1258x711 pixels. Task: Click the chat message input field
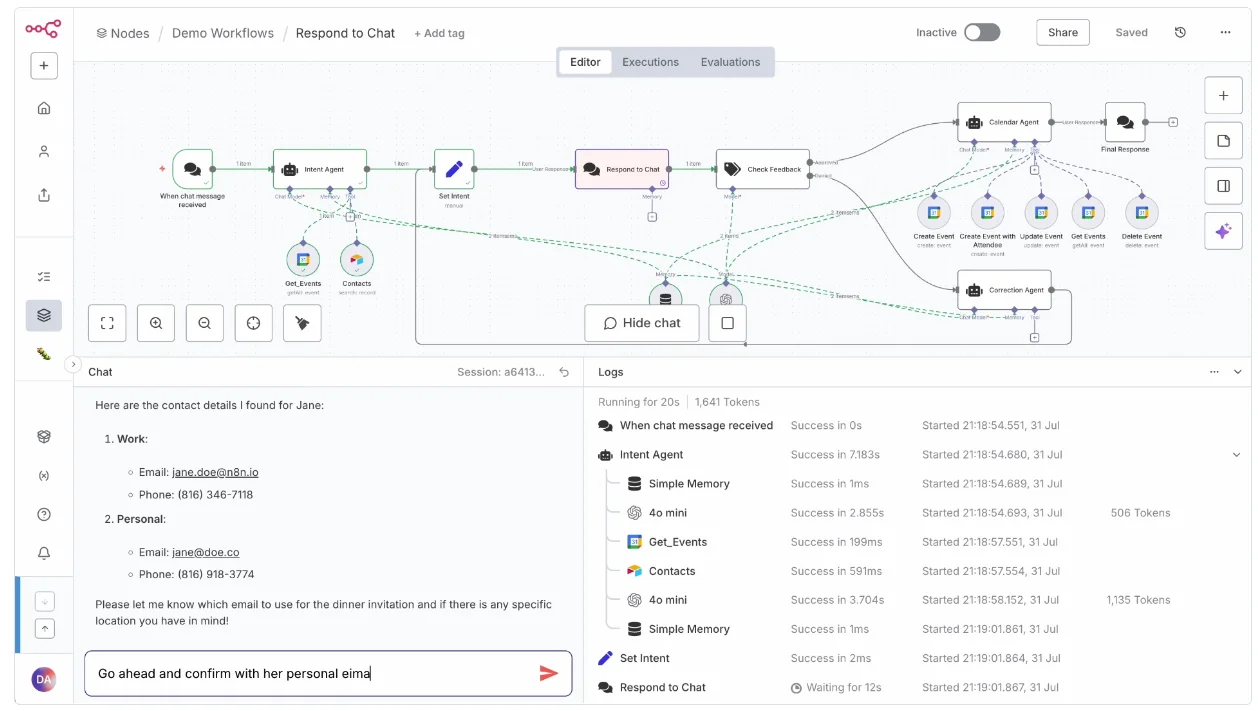tap(310, 673)
